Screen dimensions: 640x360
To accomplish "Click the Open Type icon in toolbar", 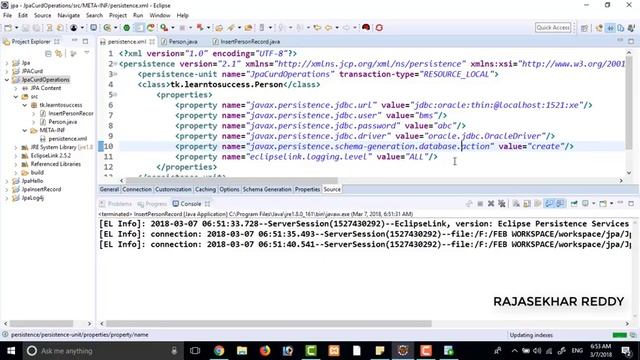I will (x=219, y=28).
